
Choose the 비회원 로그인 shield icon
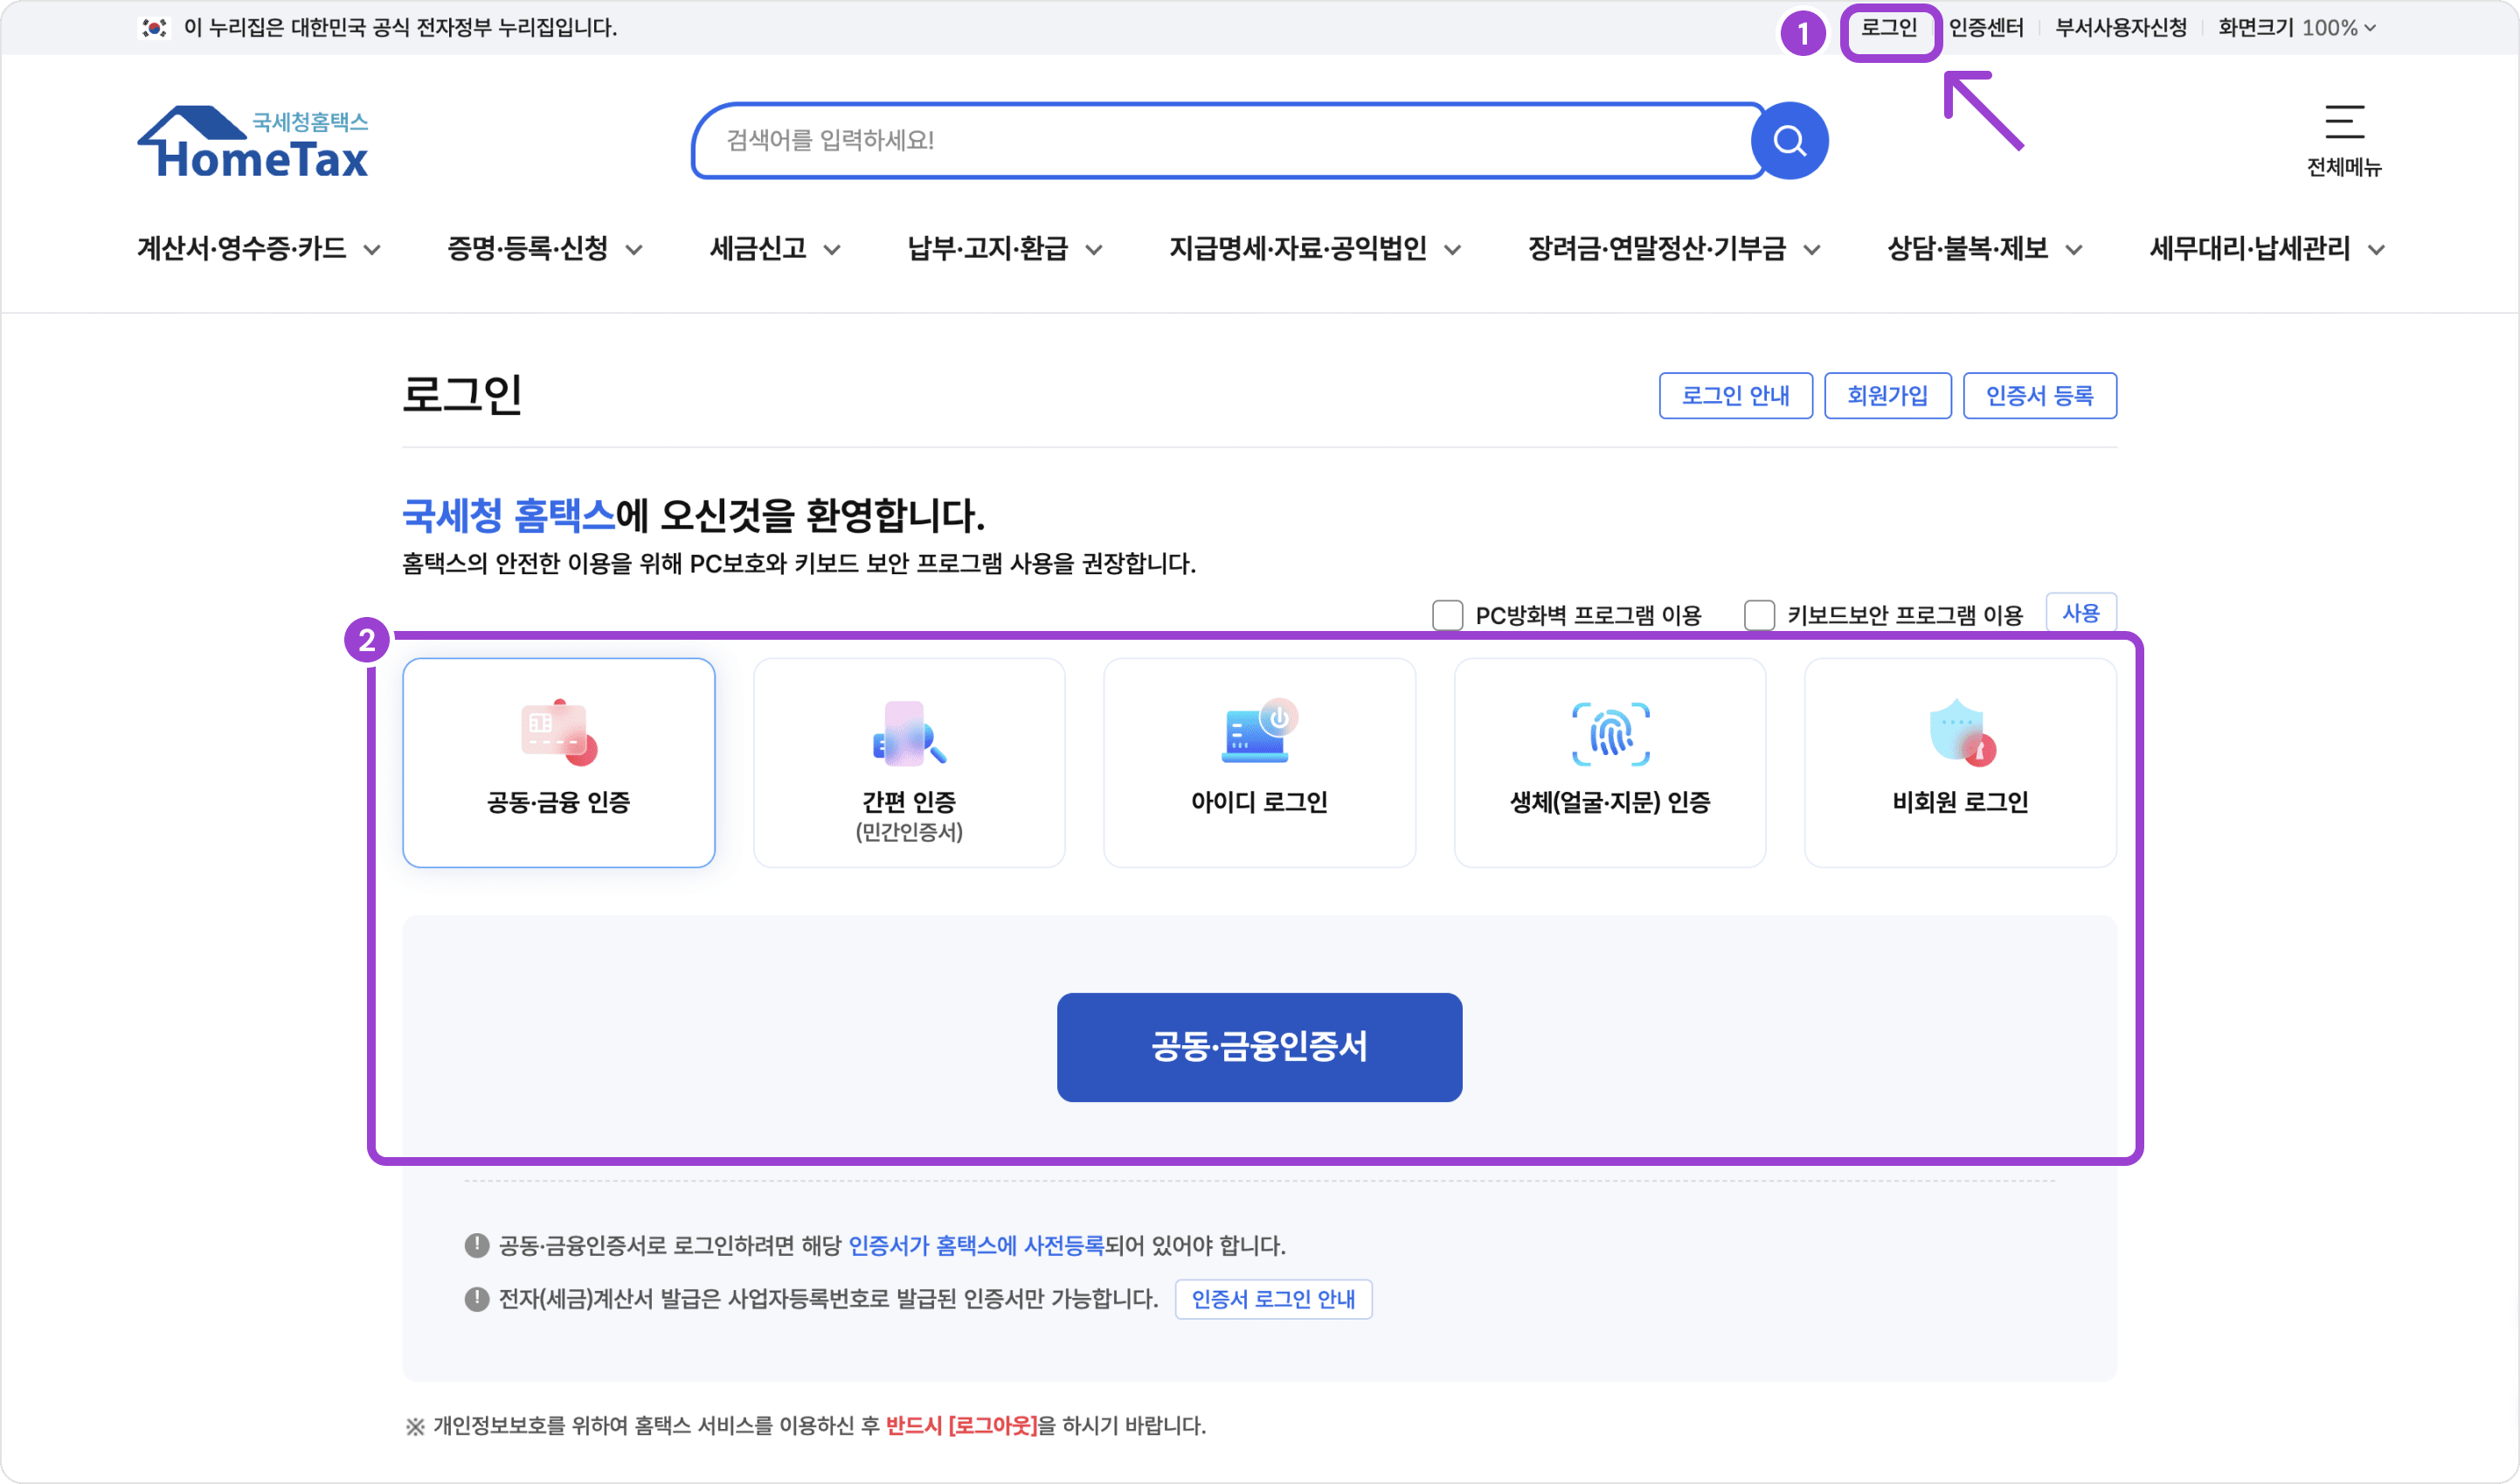click(1960, 734)
